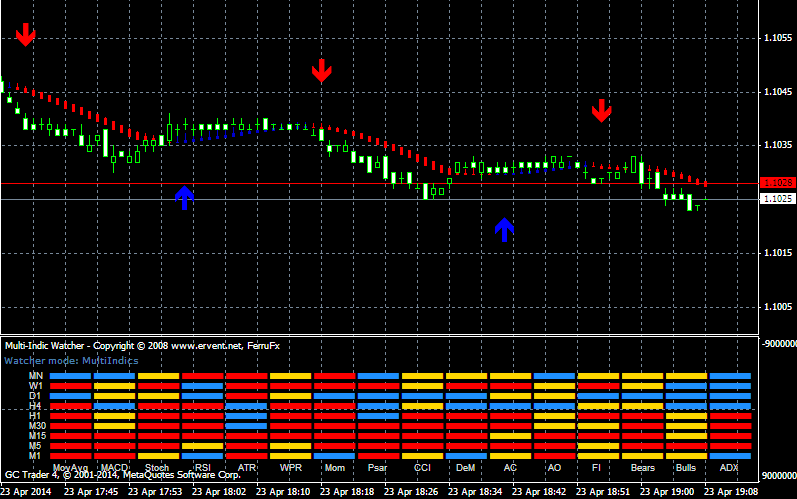Click the MovAvg indicator column label
797x499 pixels.
69,467
